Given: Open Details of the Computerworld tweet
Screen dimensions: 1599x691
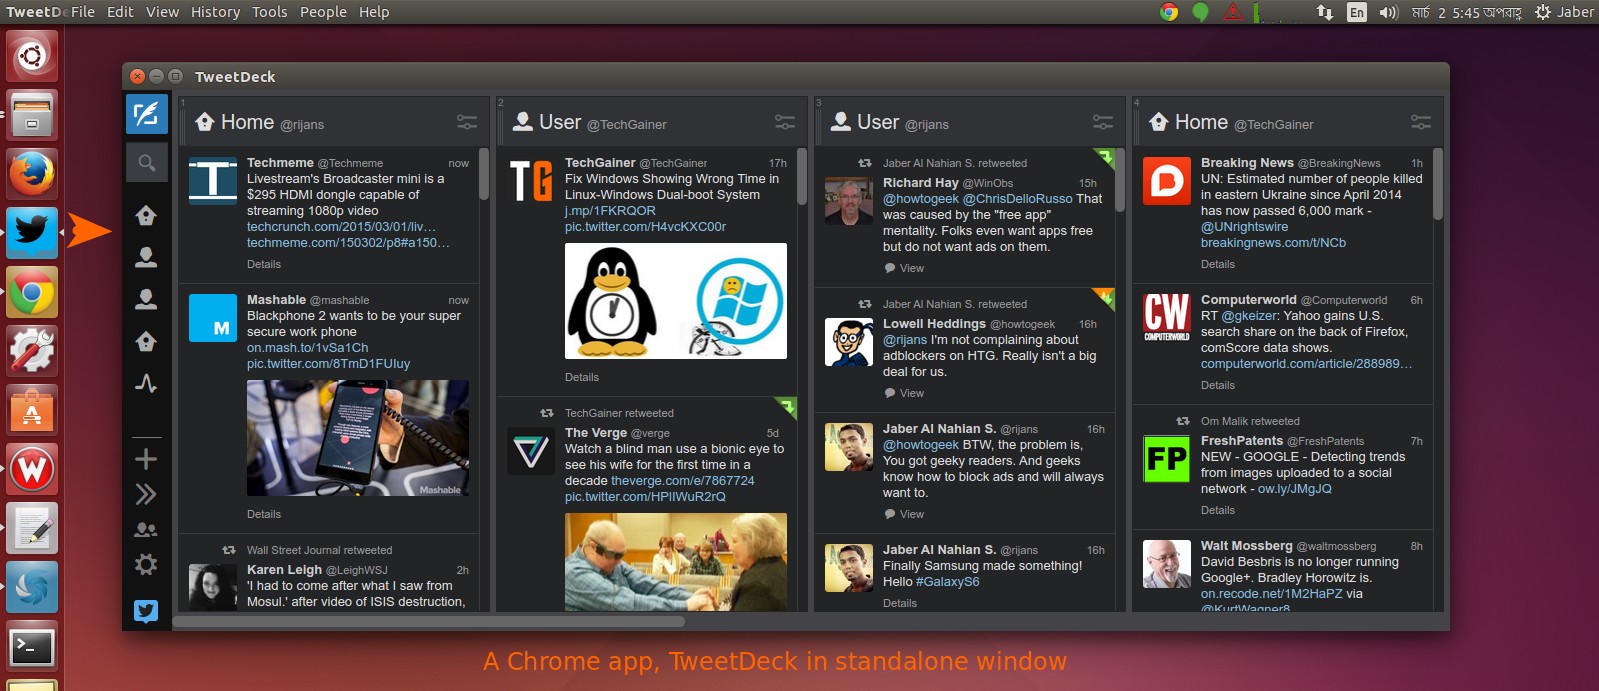Looking at the screenshot, I should click(1218, 385).
